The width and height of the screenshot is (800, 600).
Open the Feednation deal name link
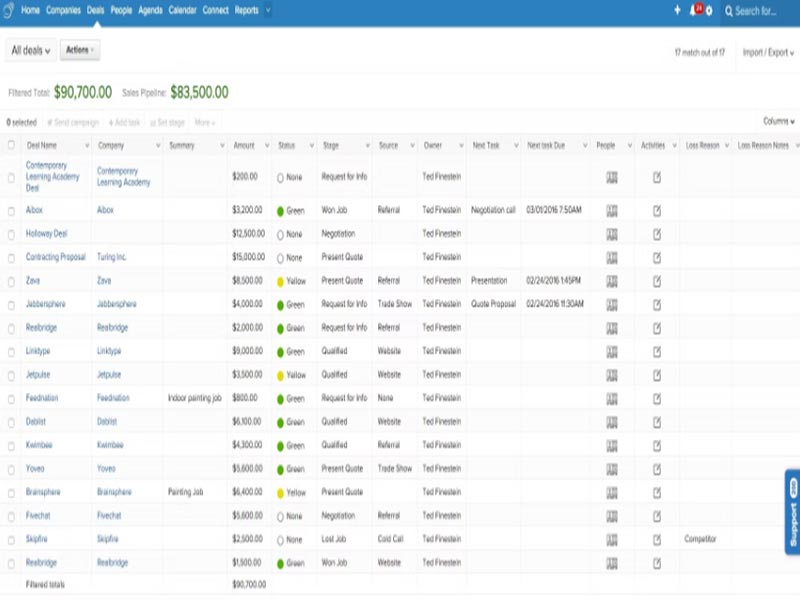(43, 398)
